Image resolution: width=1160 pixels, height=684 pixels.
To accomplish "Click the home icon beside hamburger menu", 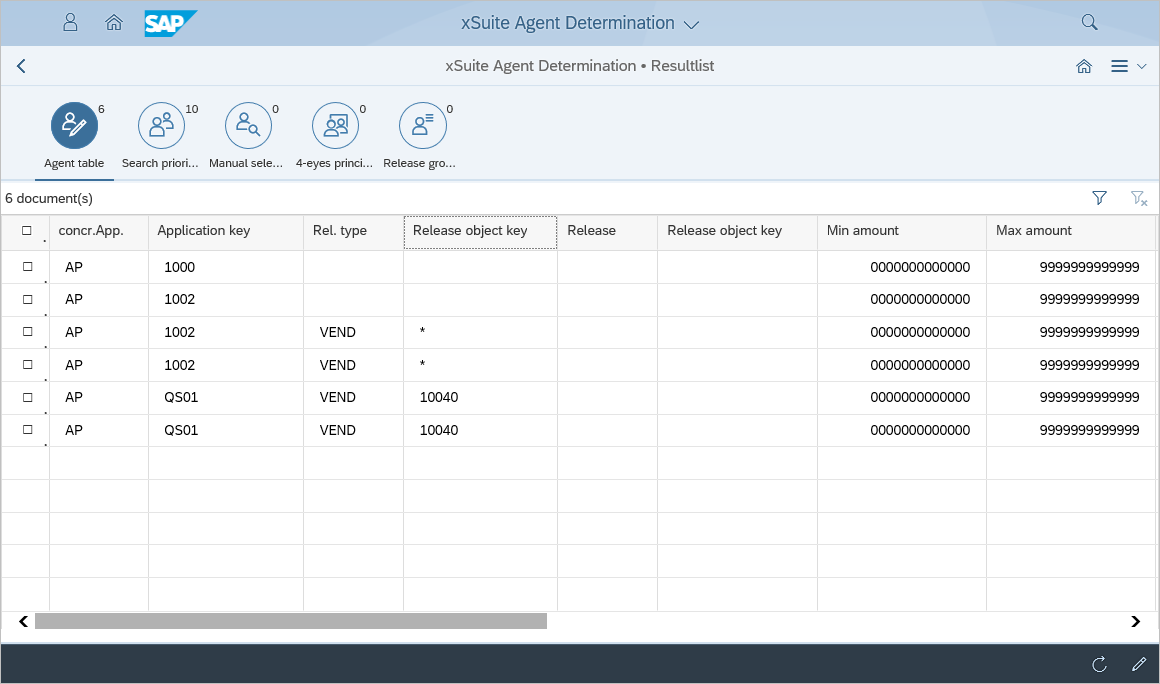I will (1084, 66).
